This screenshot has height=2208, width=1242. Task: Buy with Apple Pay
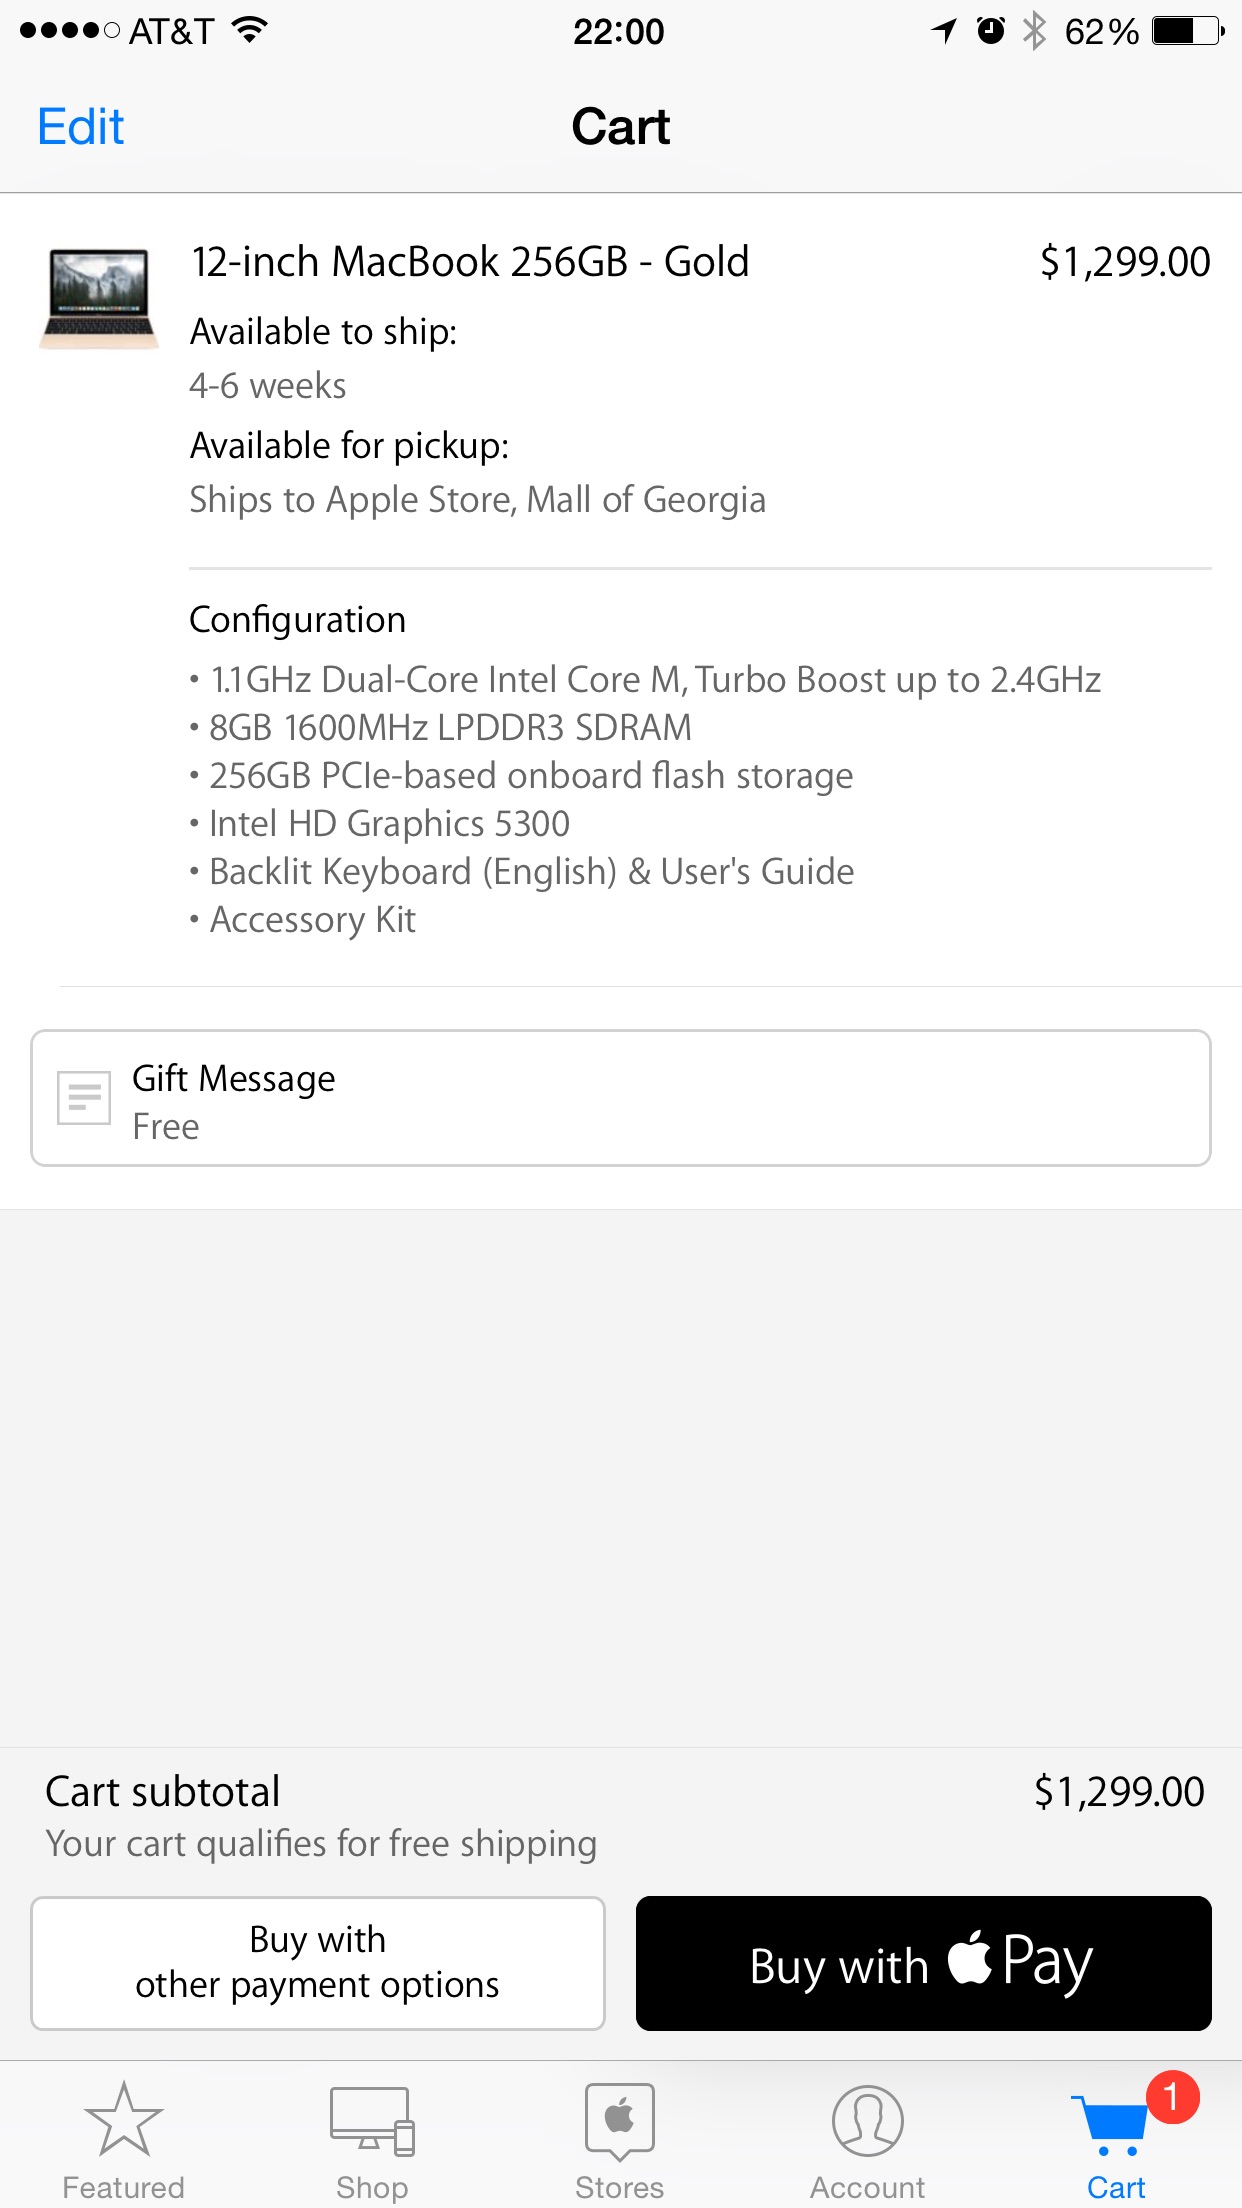pos(924,1963)
